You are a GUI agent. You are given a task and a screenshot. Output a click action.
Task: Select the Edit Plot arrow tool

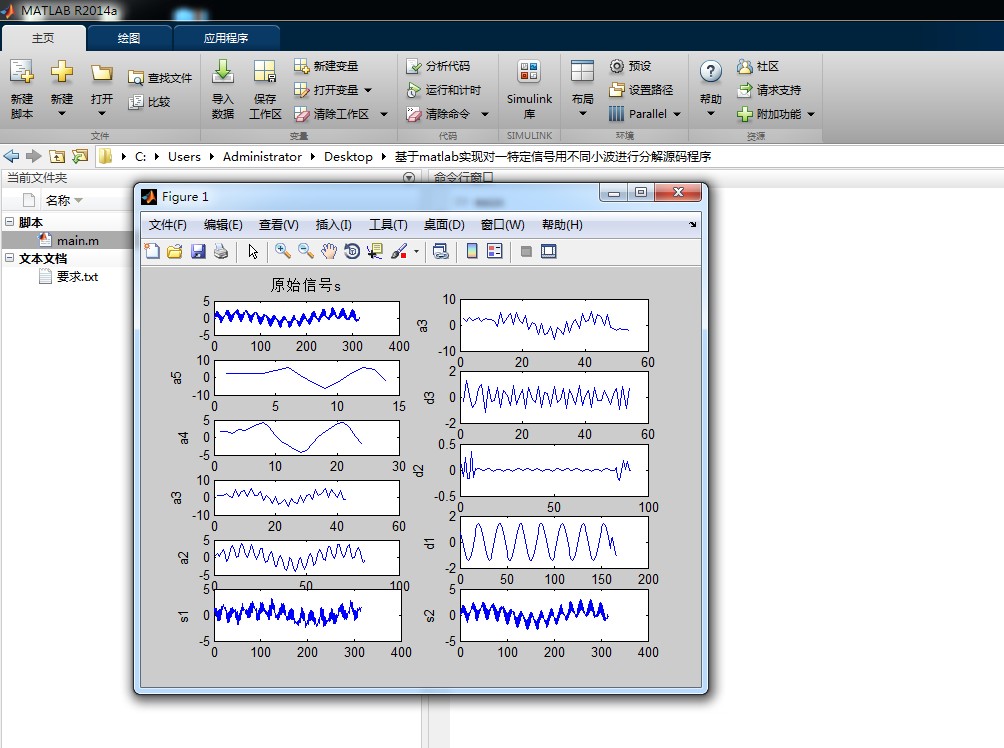coord(253,251)
